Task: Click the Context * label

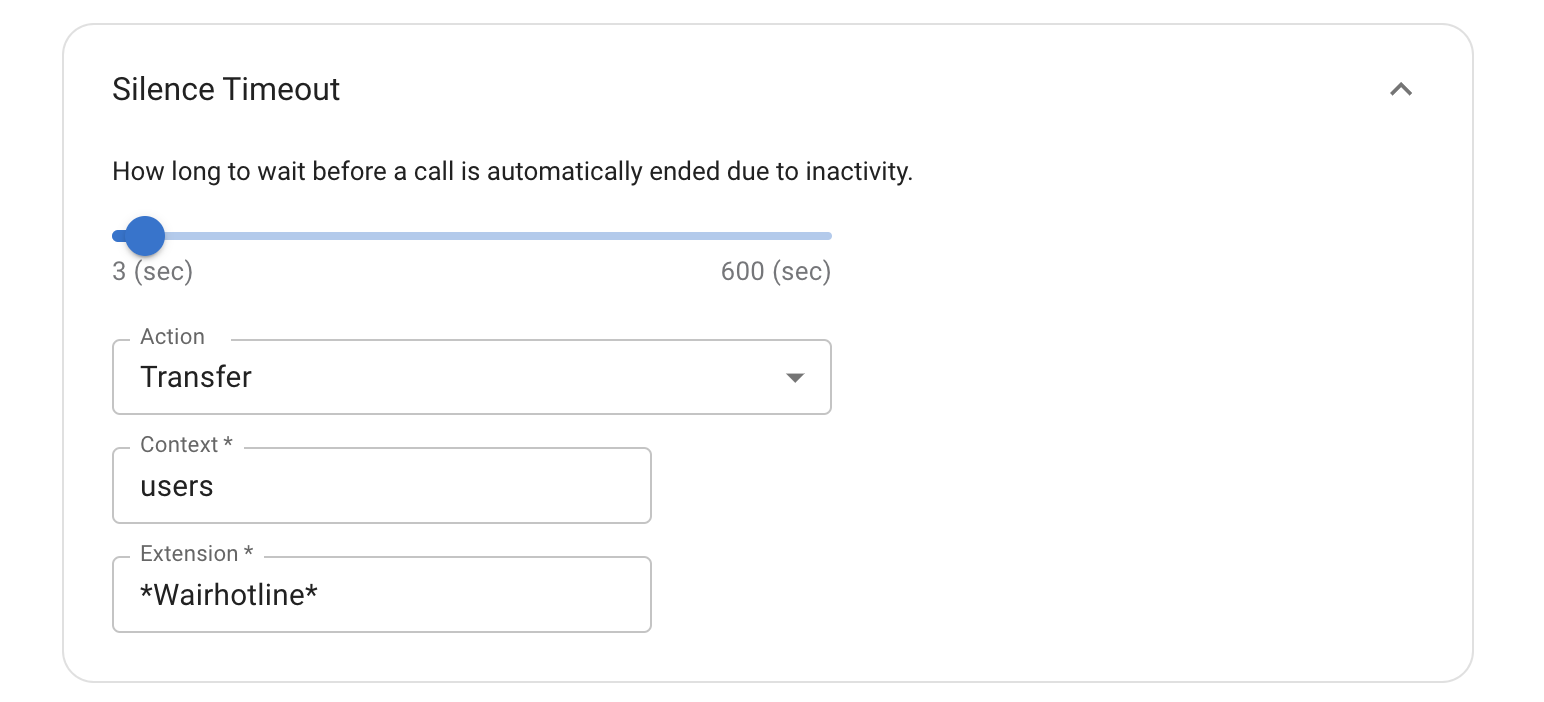Action: 183,444
